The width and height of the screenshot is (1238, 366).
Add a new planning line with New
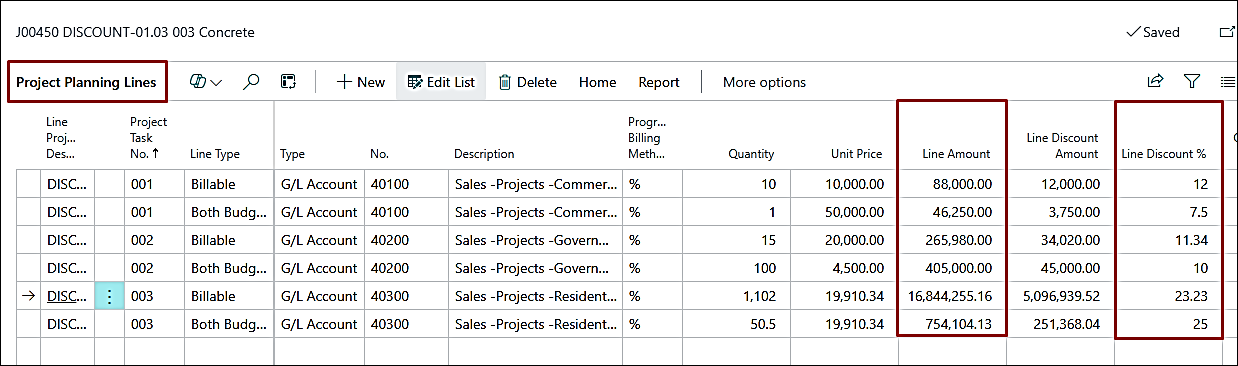[x=360, y=82]
